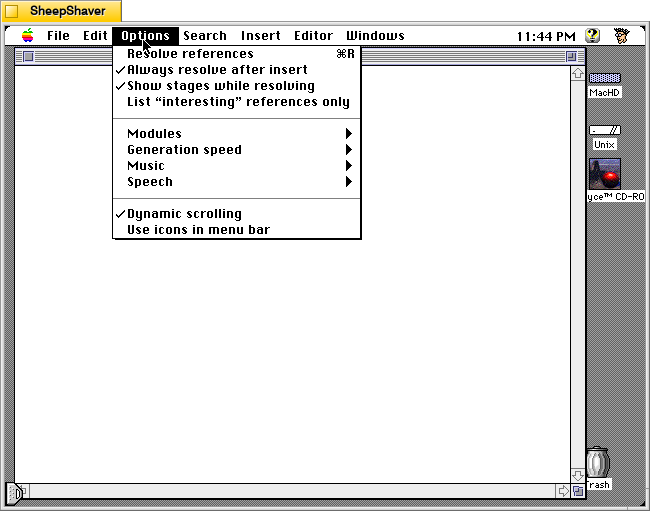Screen dimensions: 650x511
Task: Click the scroll right arrow
Action: point(563,491)
